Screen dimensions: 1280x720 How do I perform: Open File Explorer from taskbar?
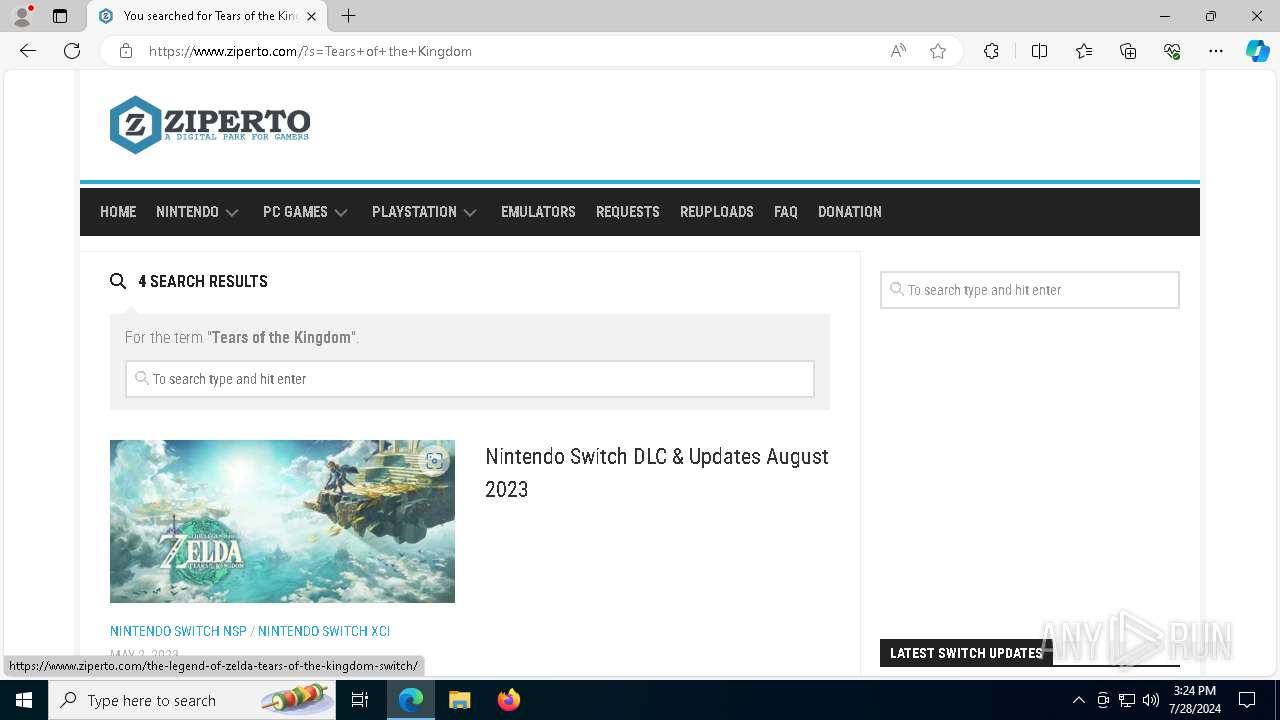pyautogui.click(x=459, y=700)
